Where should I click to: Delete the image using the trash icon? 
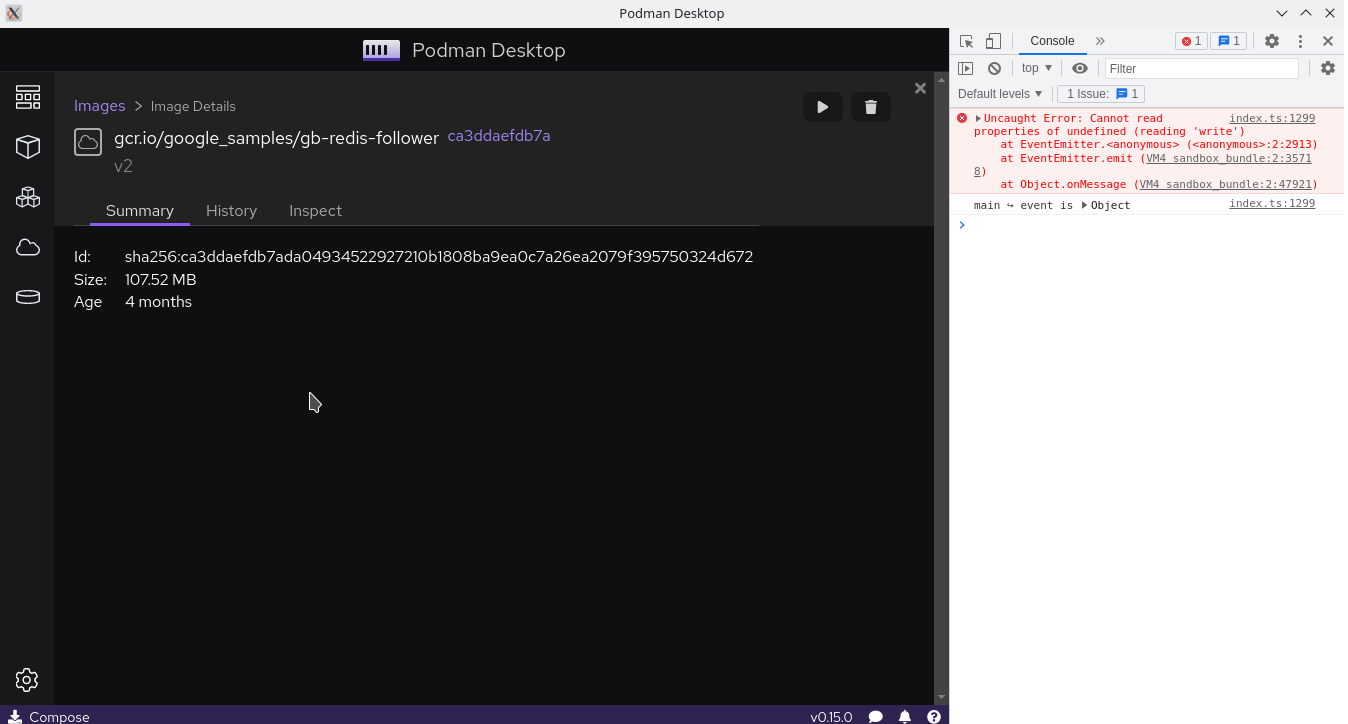[x=870, y=106]
